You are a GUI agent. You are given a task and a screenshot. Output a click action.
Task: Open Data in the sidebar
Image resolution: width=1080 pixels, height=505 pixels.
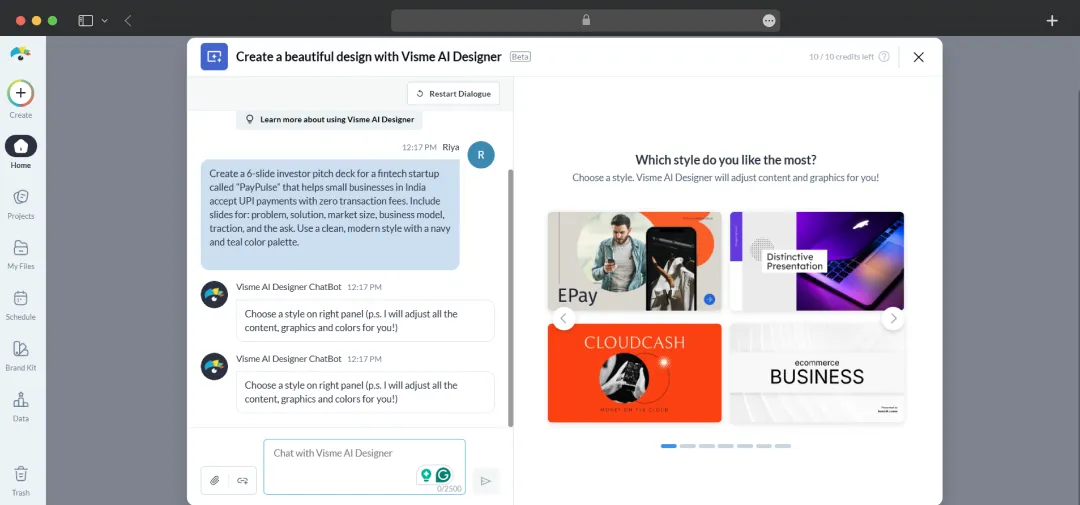coord(21,406)
